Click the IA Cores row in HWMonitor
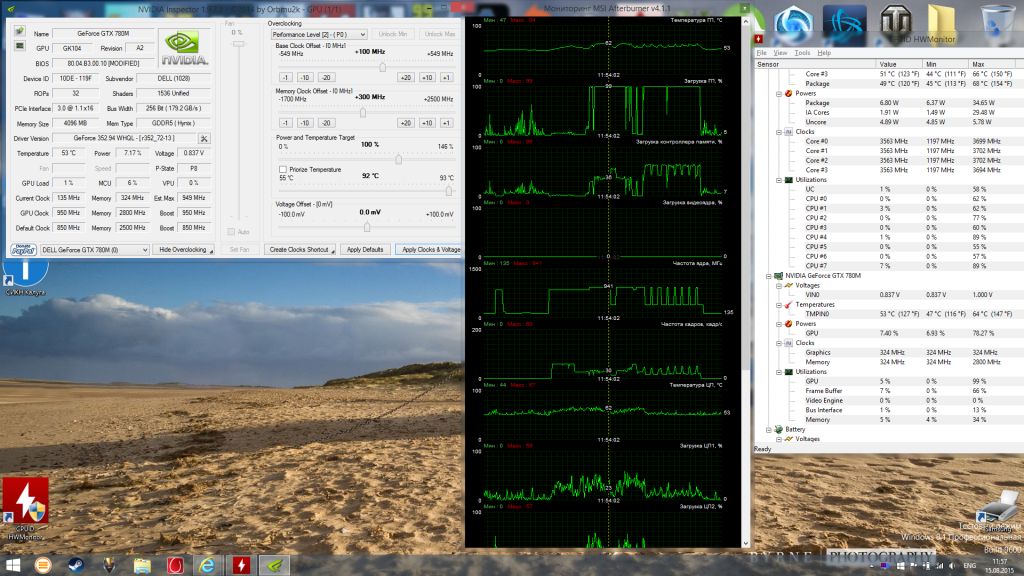 coord(889,112)
